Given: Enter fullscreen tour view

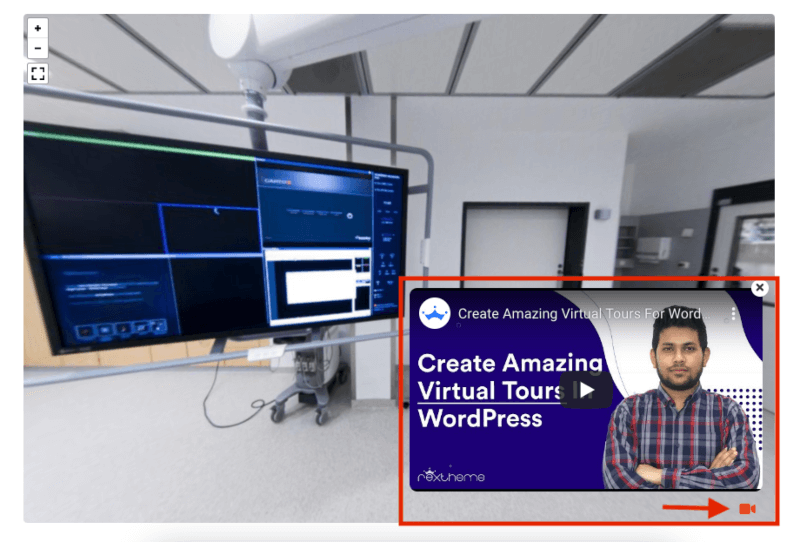Looking at the screenshot, I should (38, 73).
